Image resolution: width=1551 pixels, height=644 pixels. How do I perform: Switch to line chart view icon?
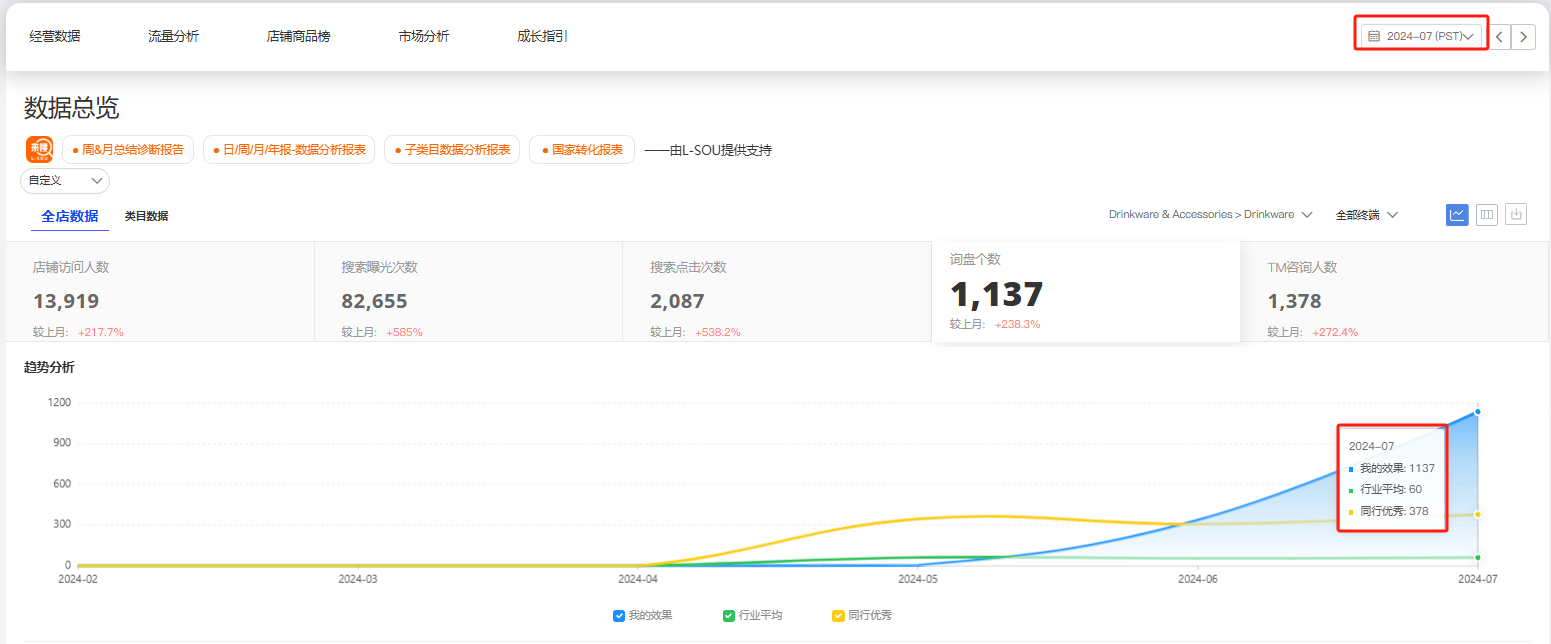point(1457,214)
